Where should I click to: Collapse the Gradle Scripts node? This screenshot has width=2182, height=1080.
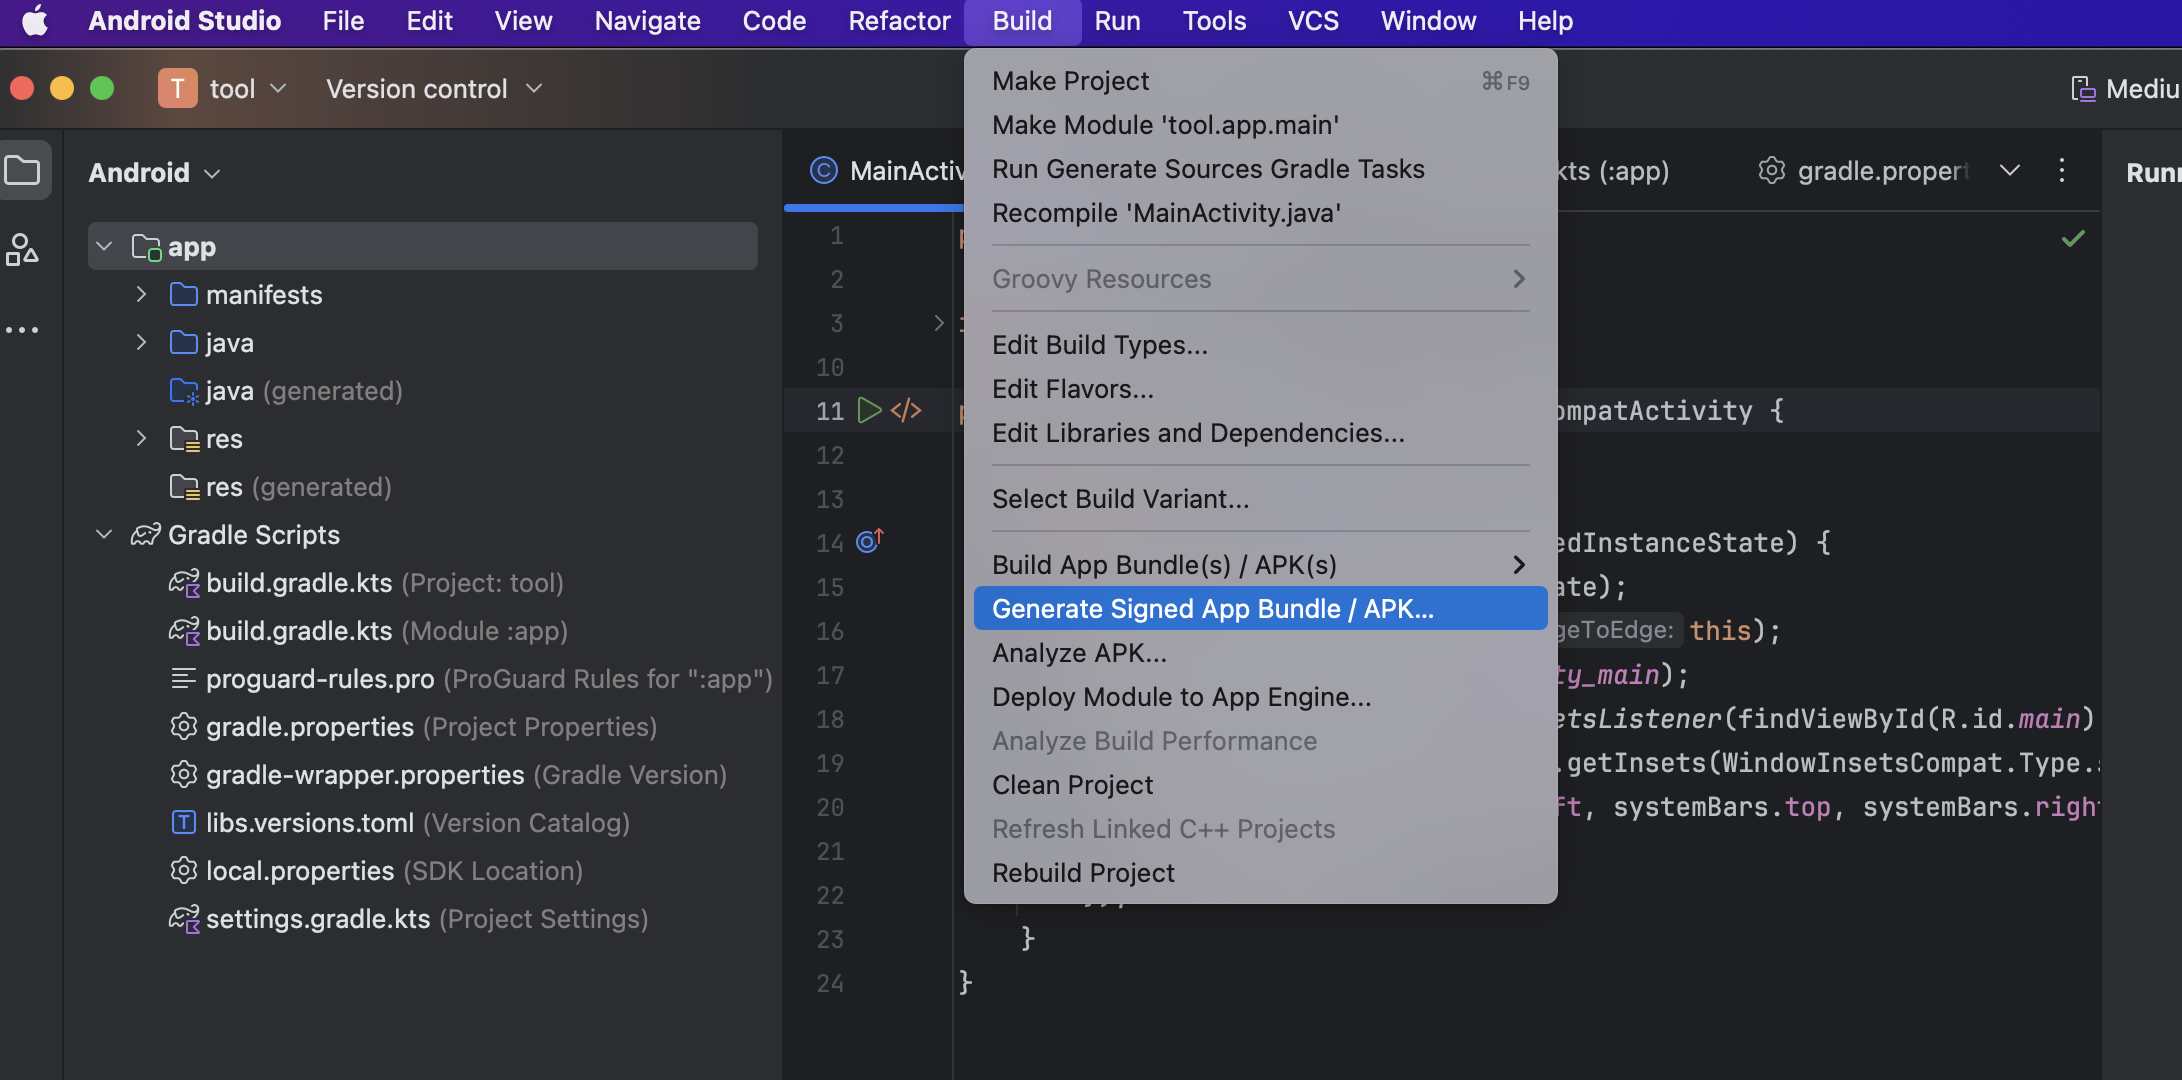coord(104,534)
